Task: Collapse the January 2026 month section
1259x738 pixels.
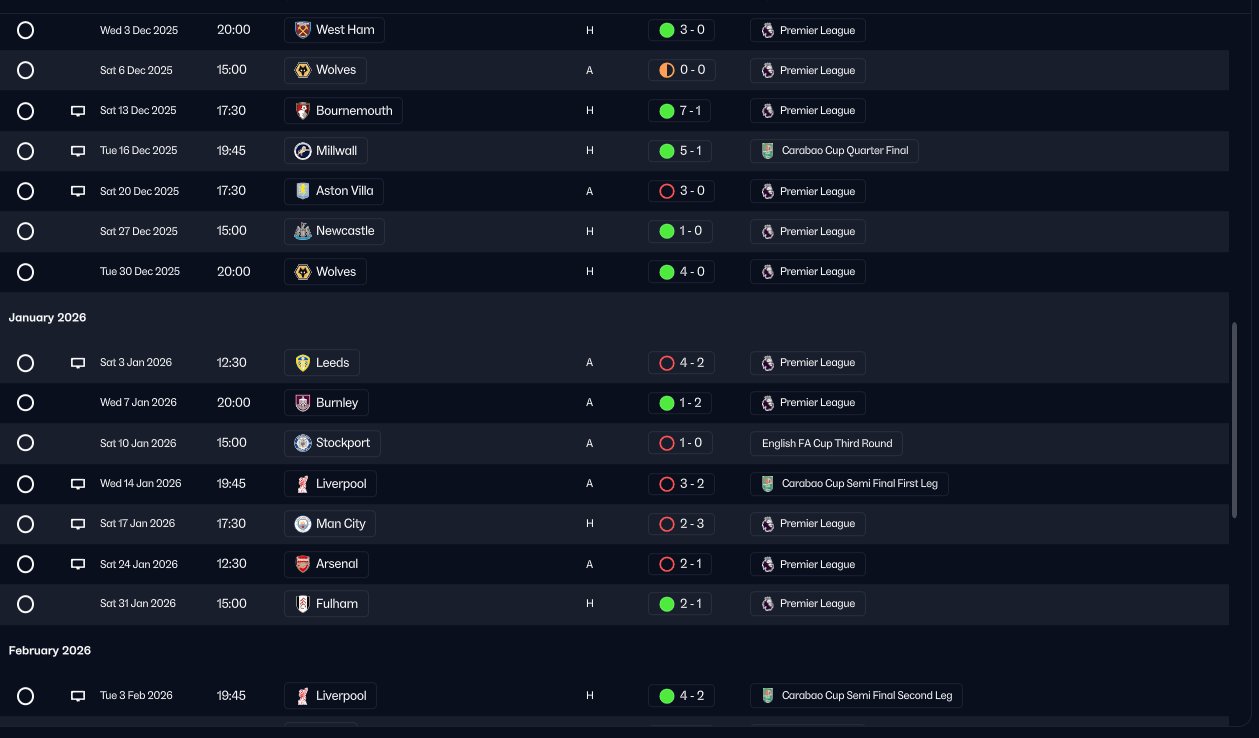Action: (48, 317)
